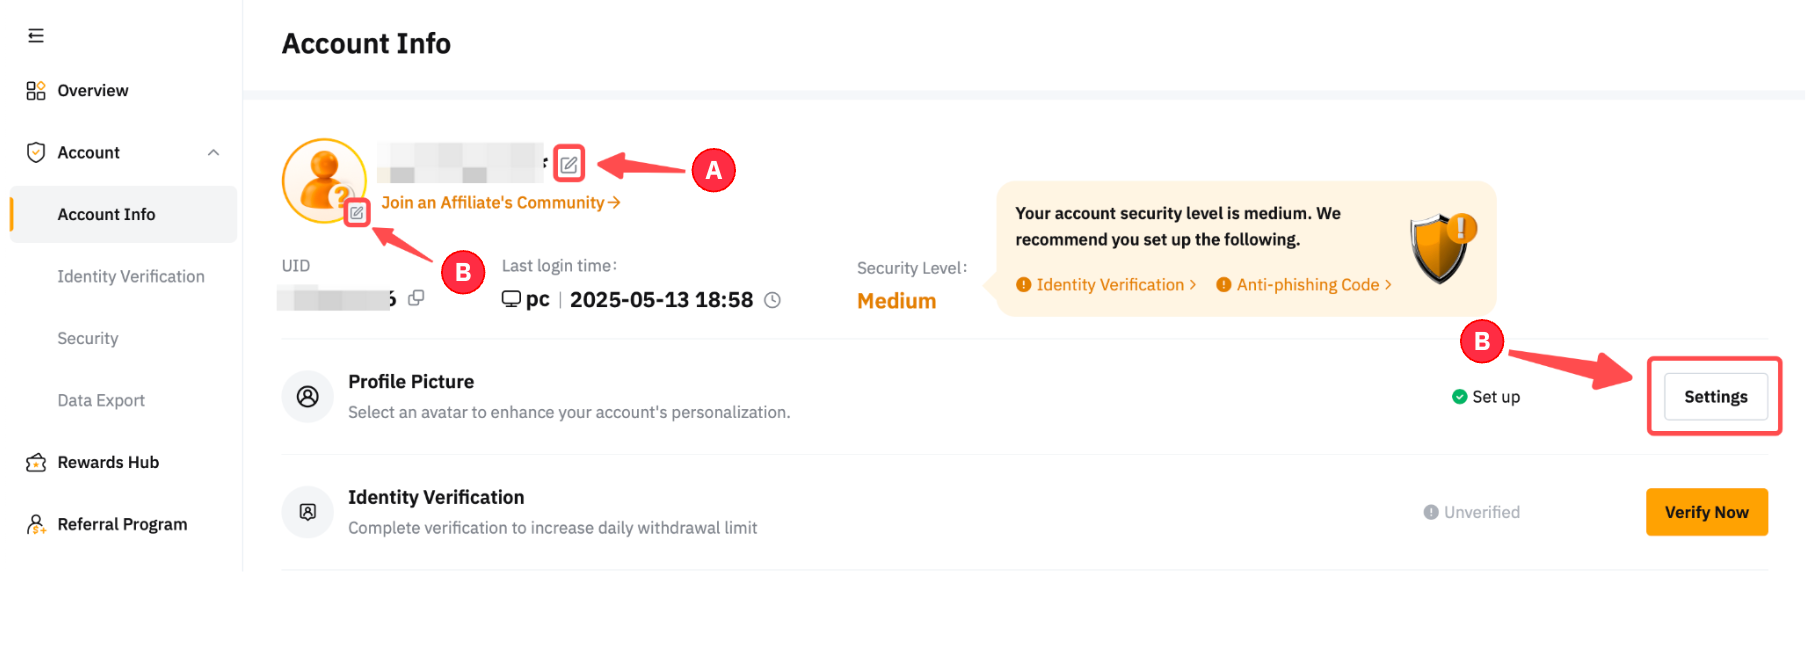Click the Identity Verification row icon
Image resolution: width=1812 pixels, height=650 pixels.
(307, 512)
